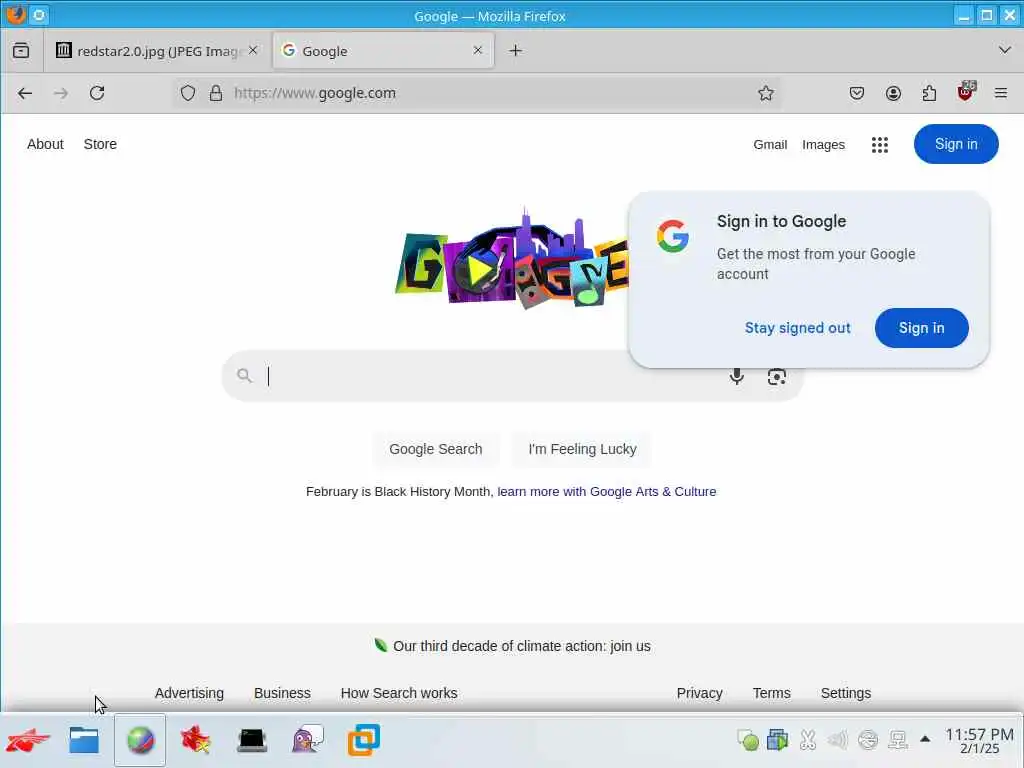Image resolution: width=1024 pixels, height=768 pixels.
Task: Click the I'm Feeling Lucky button
Action: [582, 449]
